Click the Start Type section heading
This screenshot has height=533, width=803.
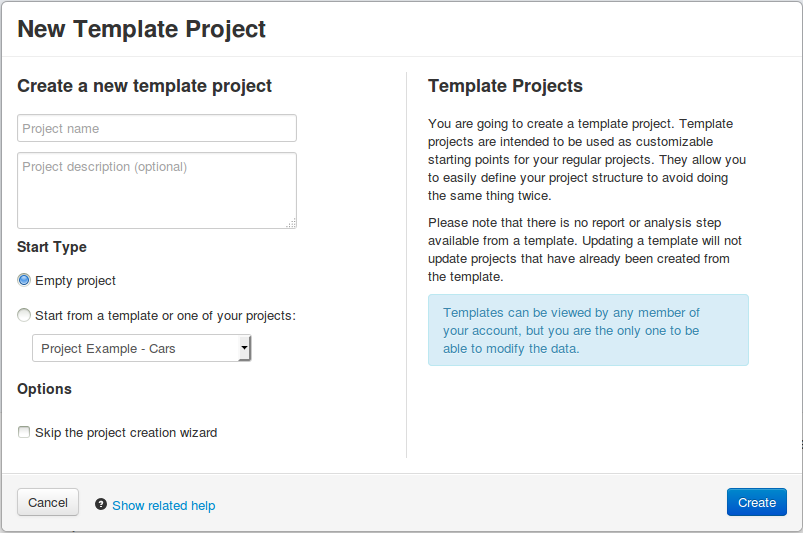coord(52,247)
